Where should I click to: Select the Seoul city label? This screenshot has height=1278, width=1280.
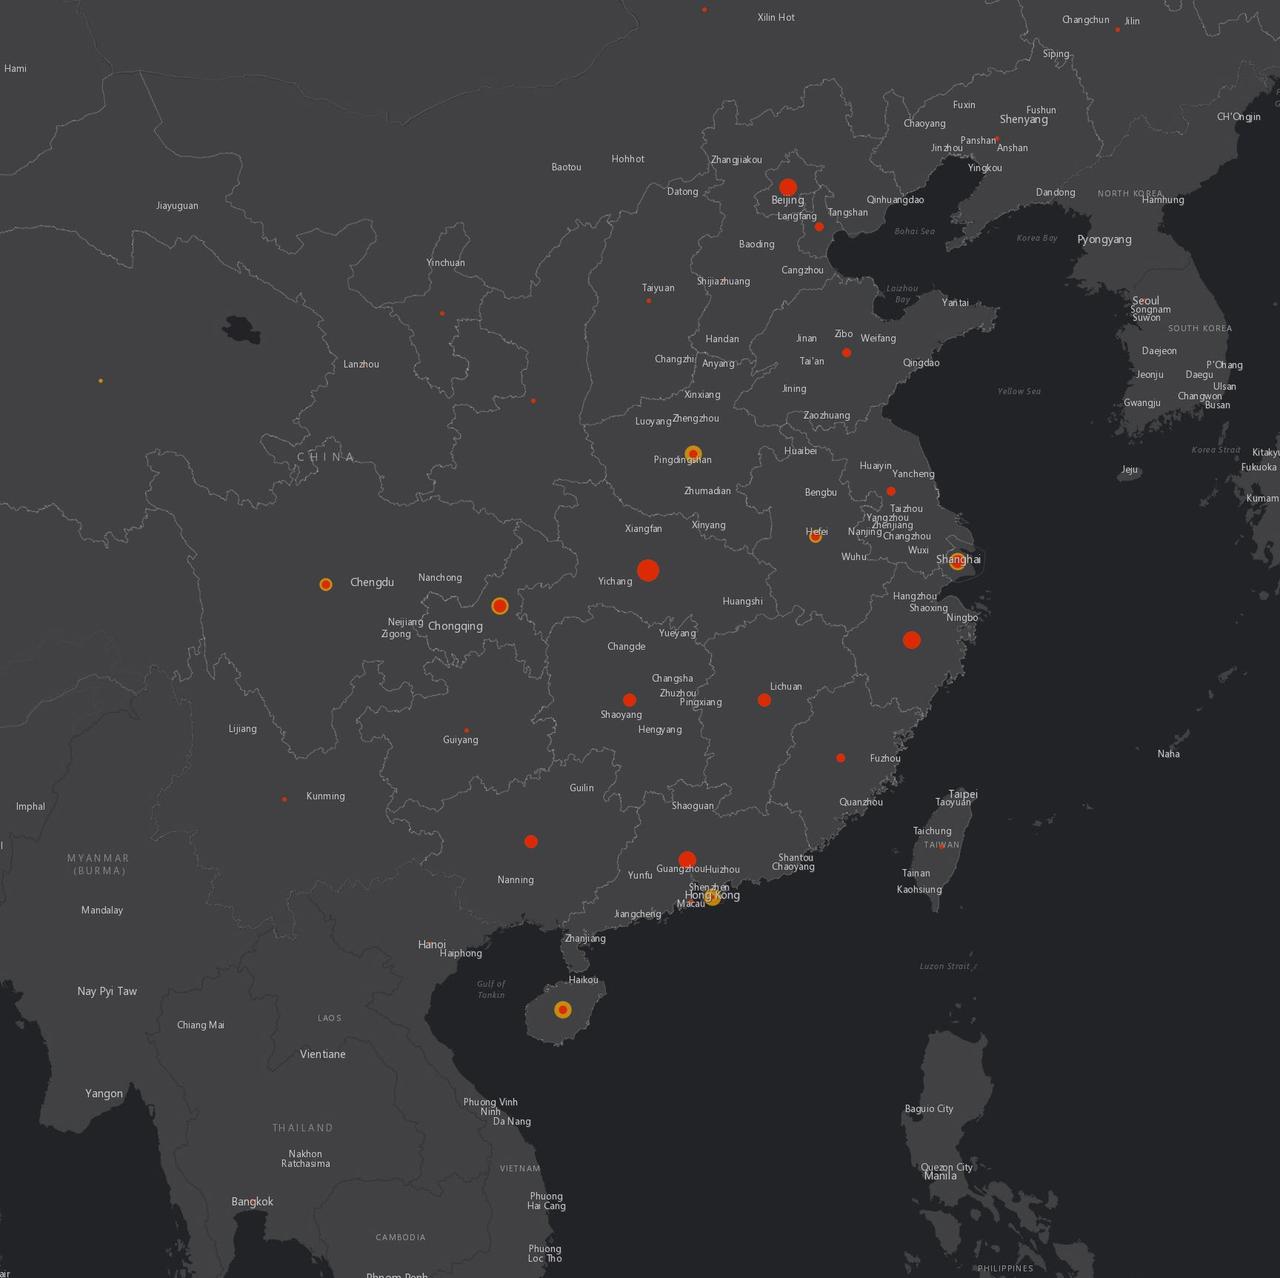coord(1146,300)
